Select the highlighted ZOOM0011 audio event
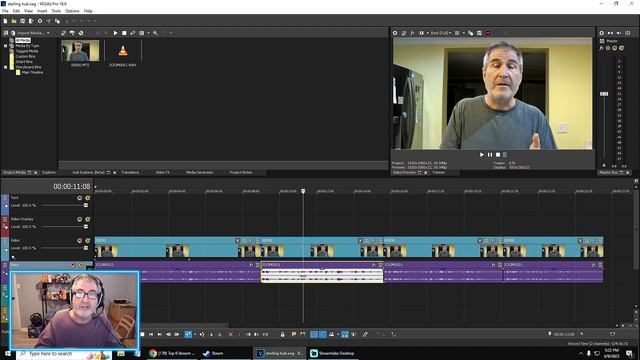Image resolution: width=640 pixels, height=360 pixels. [322, 272]
